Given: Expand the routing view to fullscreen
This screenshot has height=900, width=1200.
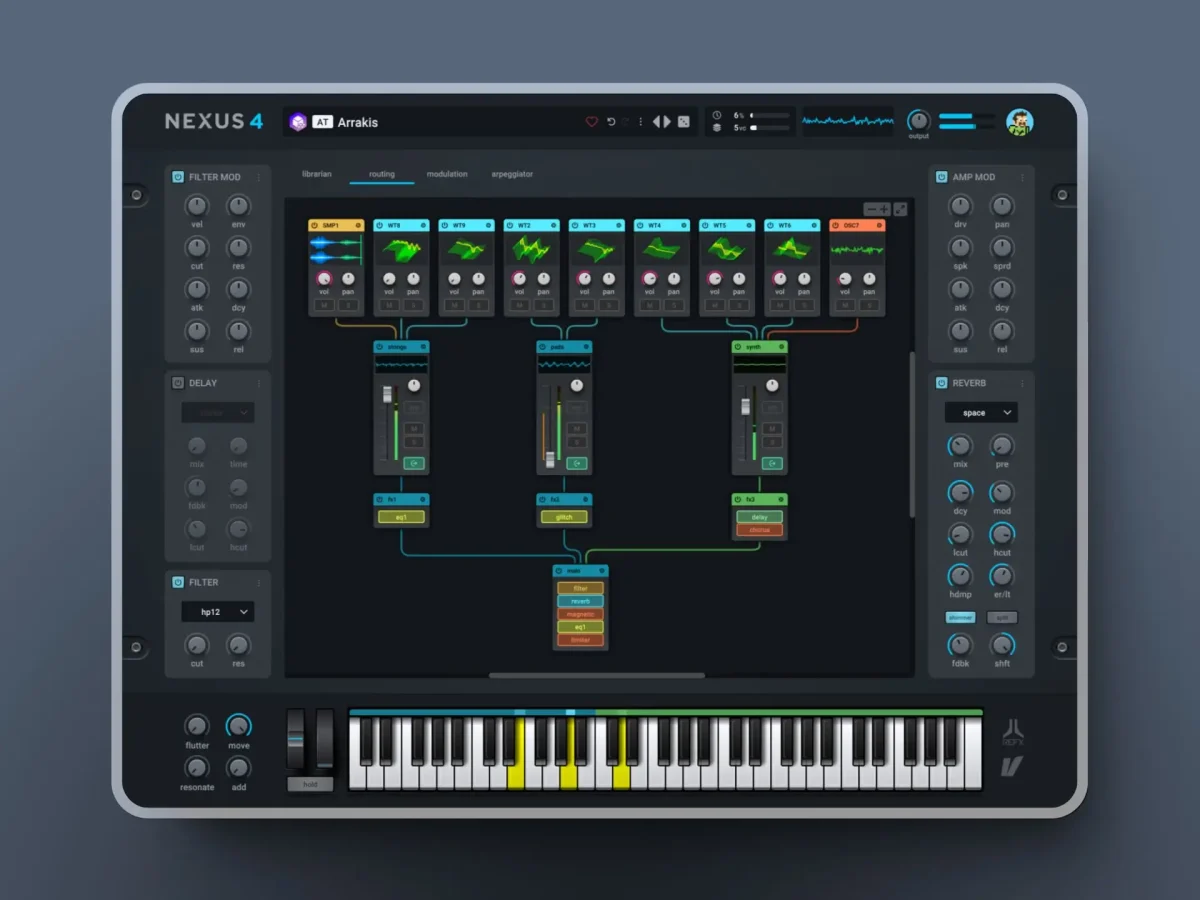Looking at the screenshot, I should coord(900,209).
